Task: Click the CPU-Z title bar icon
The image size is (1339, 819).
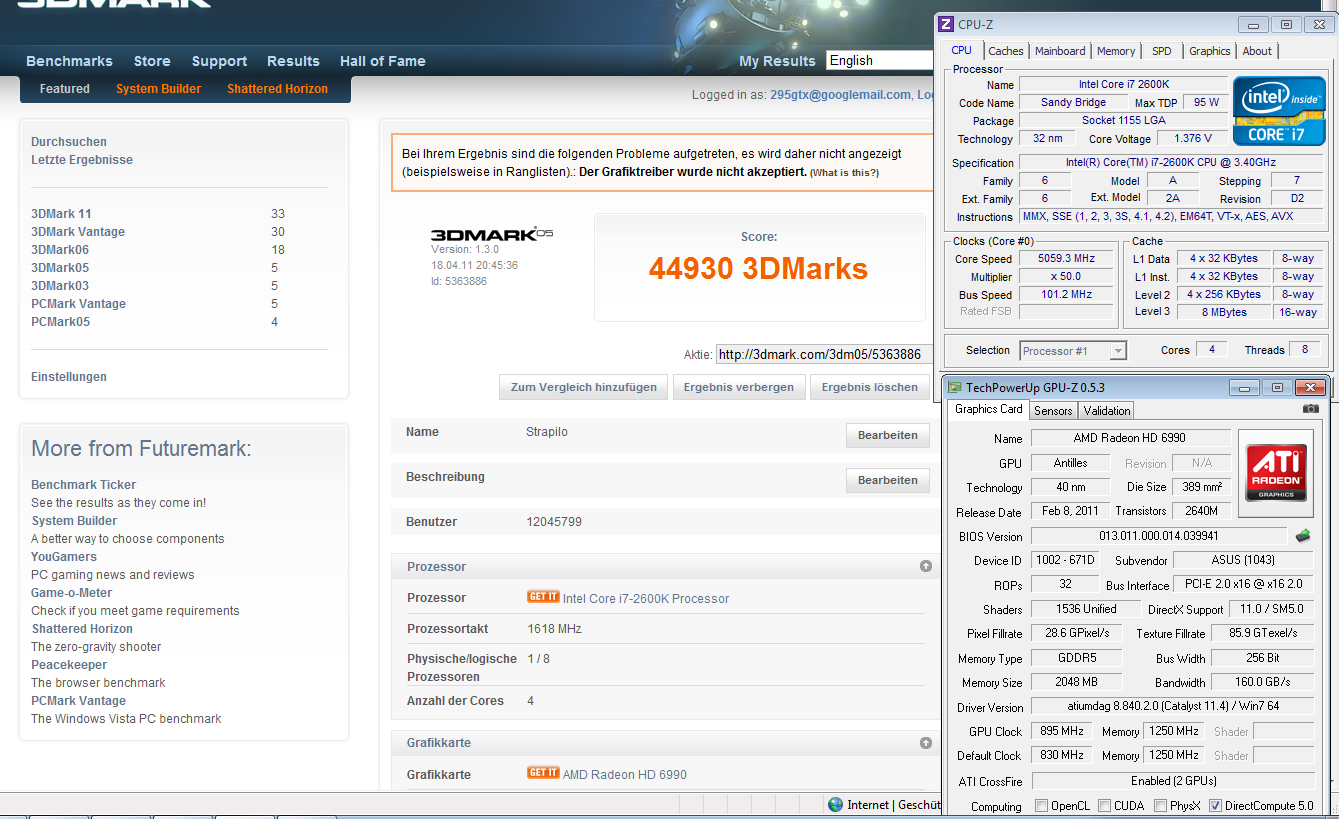Action: pos(947,24)
